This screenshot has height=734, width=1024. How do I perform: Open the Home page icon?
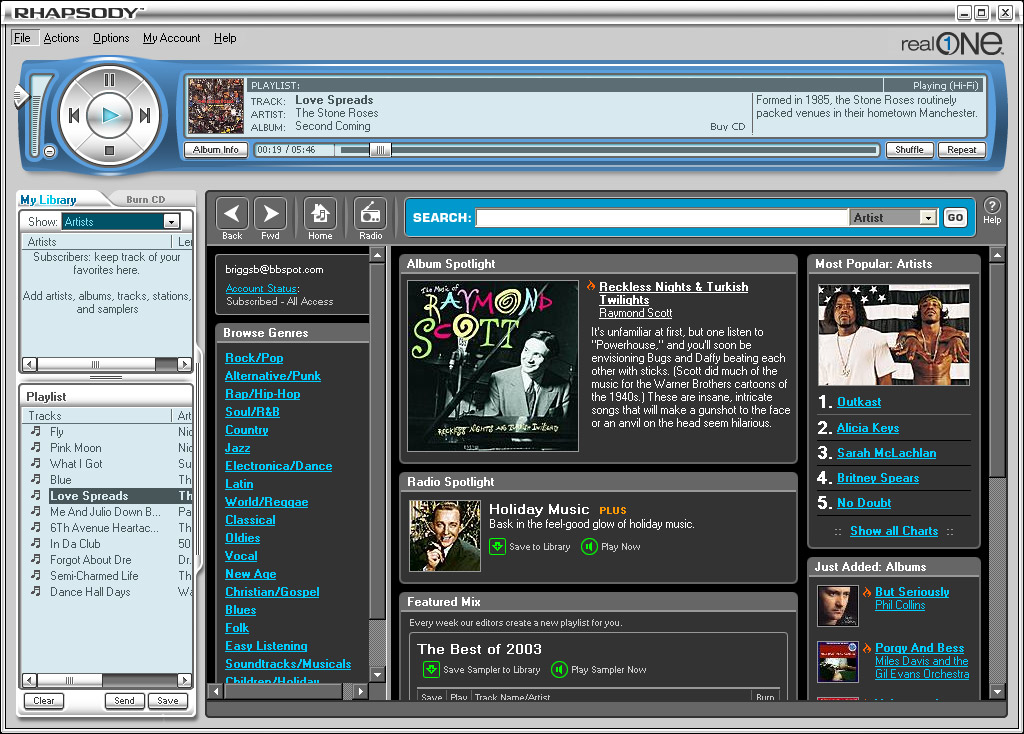pyautogui.click(x=320, y=214)
